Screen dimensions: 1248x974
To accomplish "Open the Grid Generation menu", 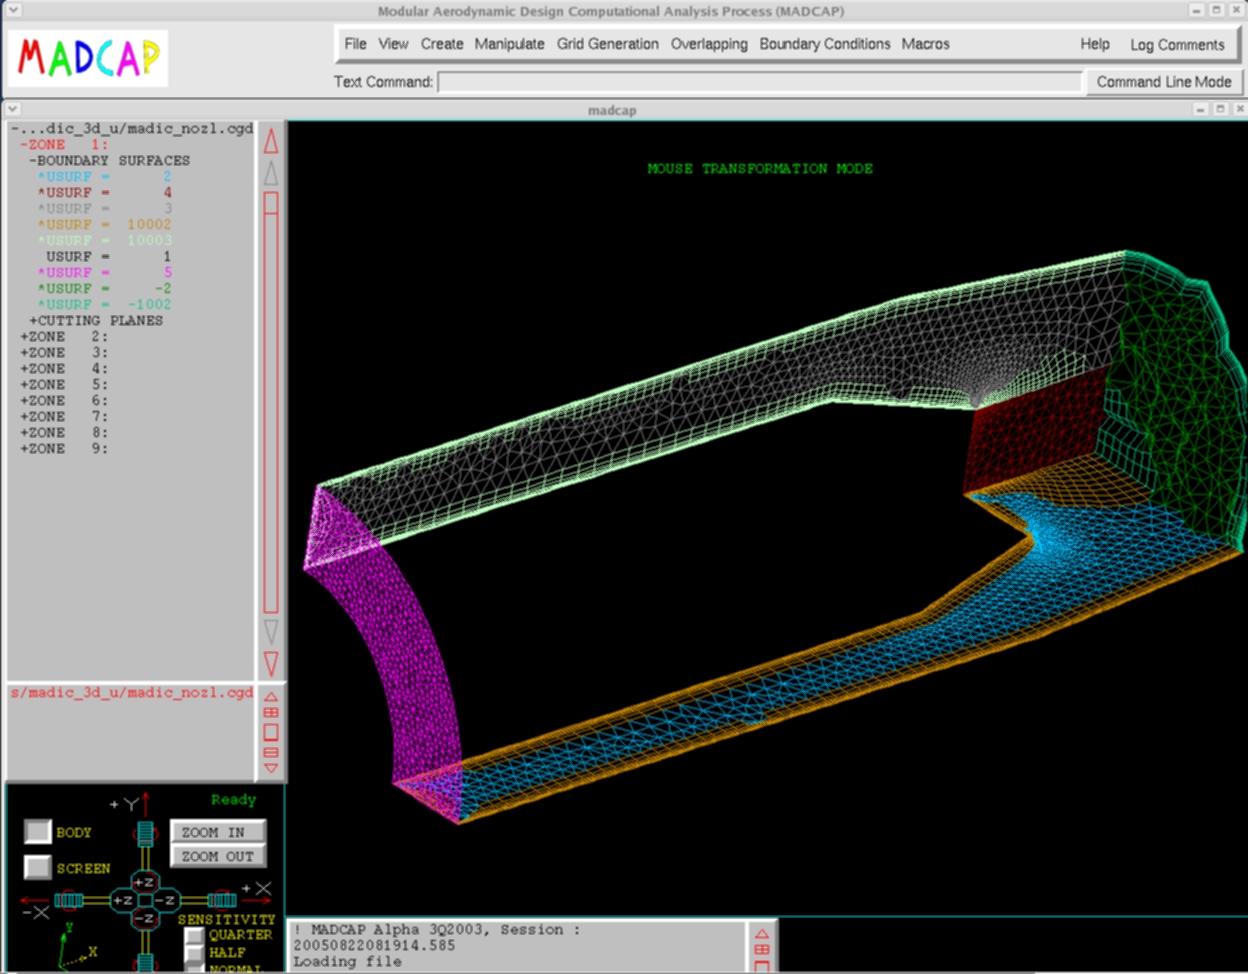I will (607, 44).
